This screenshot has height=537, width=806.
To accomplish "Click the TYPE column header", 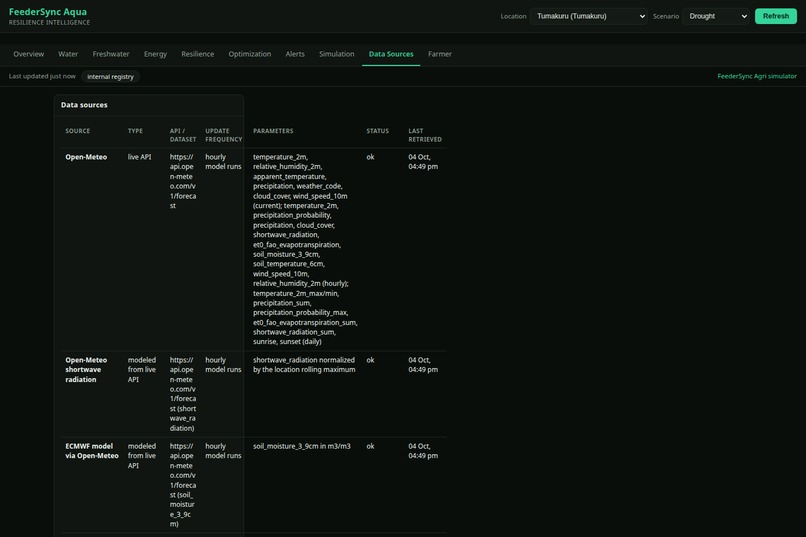I will pyautogui.click(x=135, y=131).
